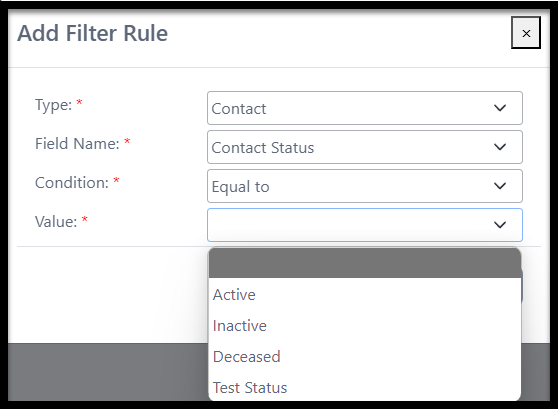Screen dimensions: 558x409
Task: Collapse the Value list using its chevron
Action: click(x=500, y=225)
